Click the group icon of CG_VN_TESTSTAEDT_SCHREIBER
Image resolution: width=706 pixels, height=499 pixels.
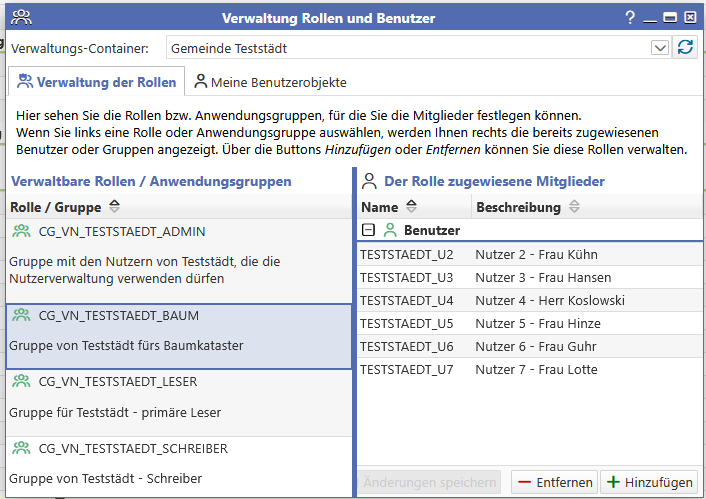point(22,448)
